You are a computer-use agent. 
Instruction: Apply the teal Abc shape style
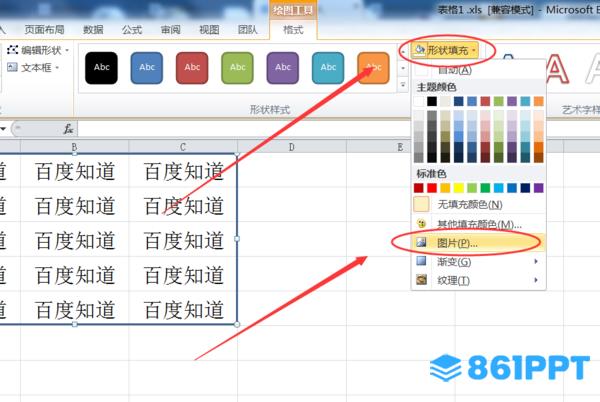point(328,68)
